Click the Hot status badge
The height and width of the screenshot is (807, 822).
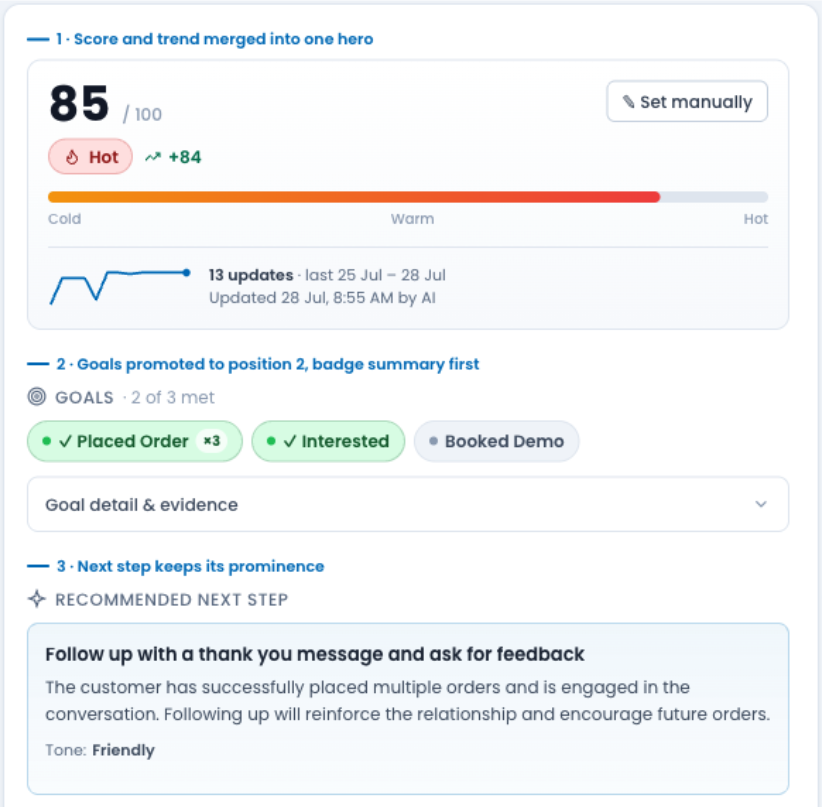(90, 157)
